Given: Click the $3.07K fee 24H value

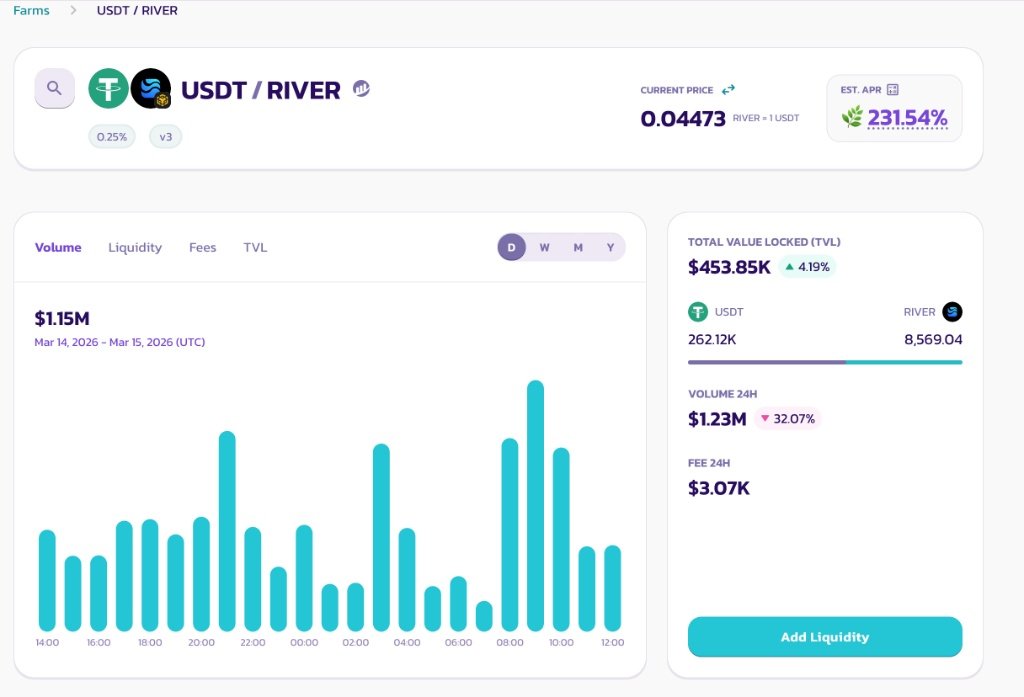Looking at the screenshot, I should point(719,488).
